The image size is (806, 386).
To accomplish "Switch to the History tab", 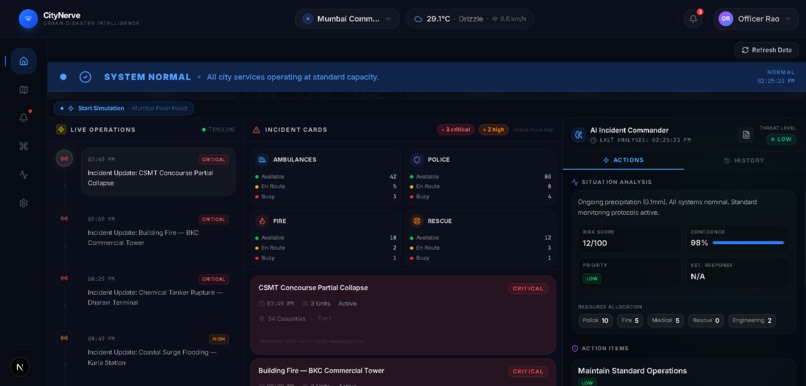I will click(x=744, y=160).
